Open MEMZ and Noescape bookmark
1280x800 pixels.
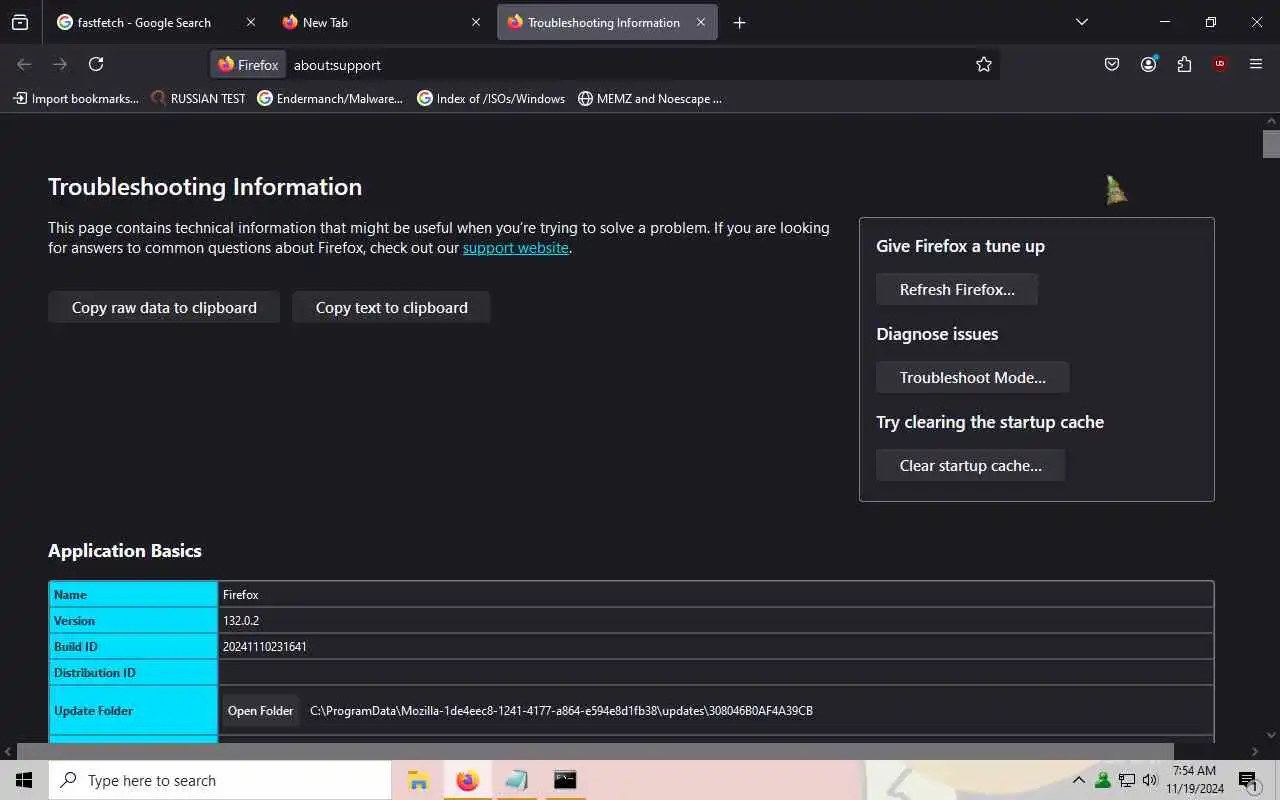coord(650,99)
